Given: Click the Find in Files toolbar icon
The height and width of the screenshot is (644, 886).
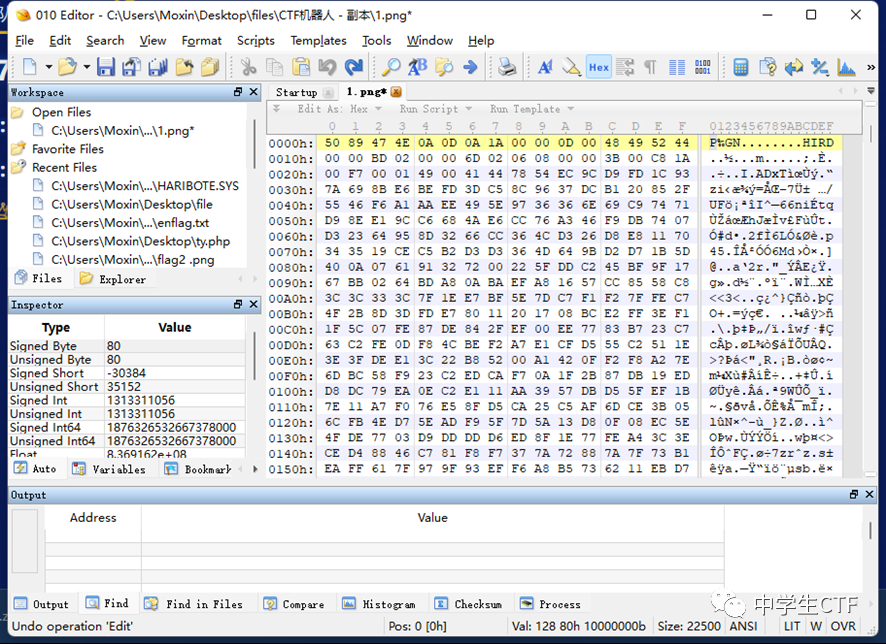Looking at the screenshot, I should [444, 67].
